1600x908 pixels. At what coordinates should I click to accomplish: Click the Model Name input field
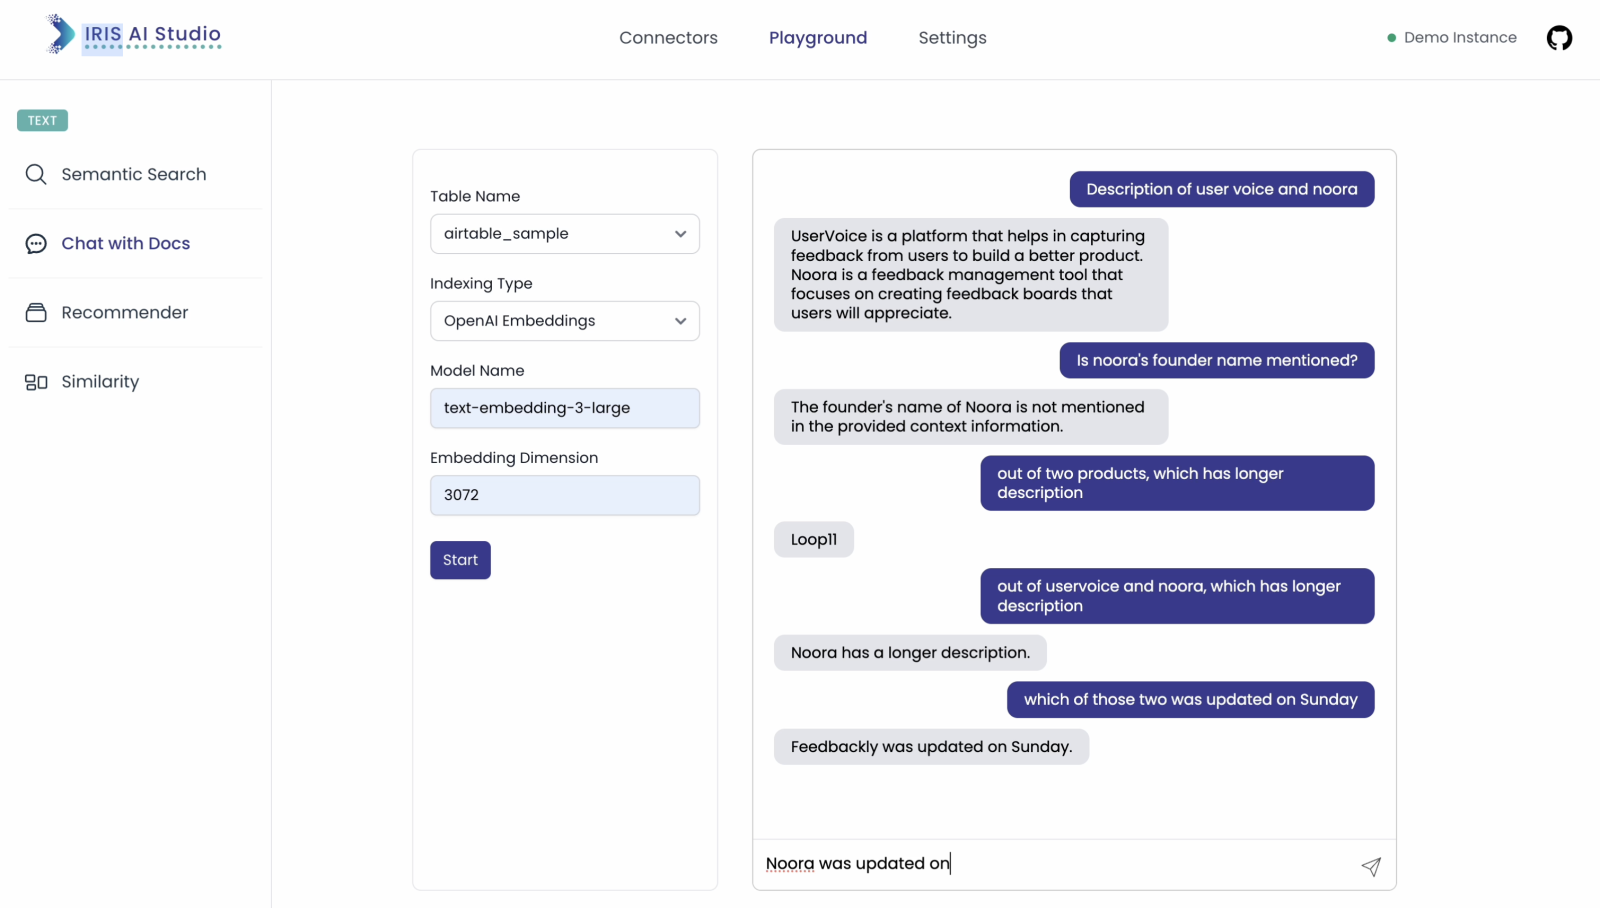[564, 408]
